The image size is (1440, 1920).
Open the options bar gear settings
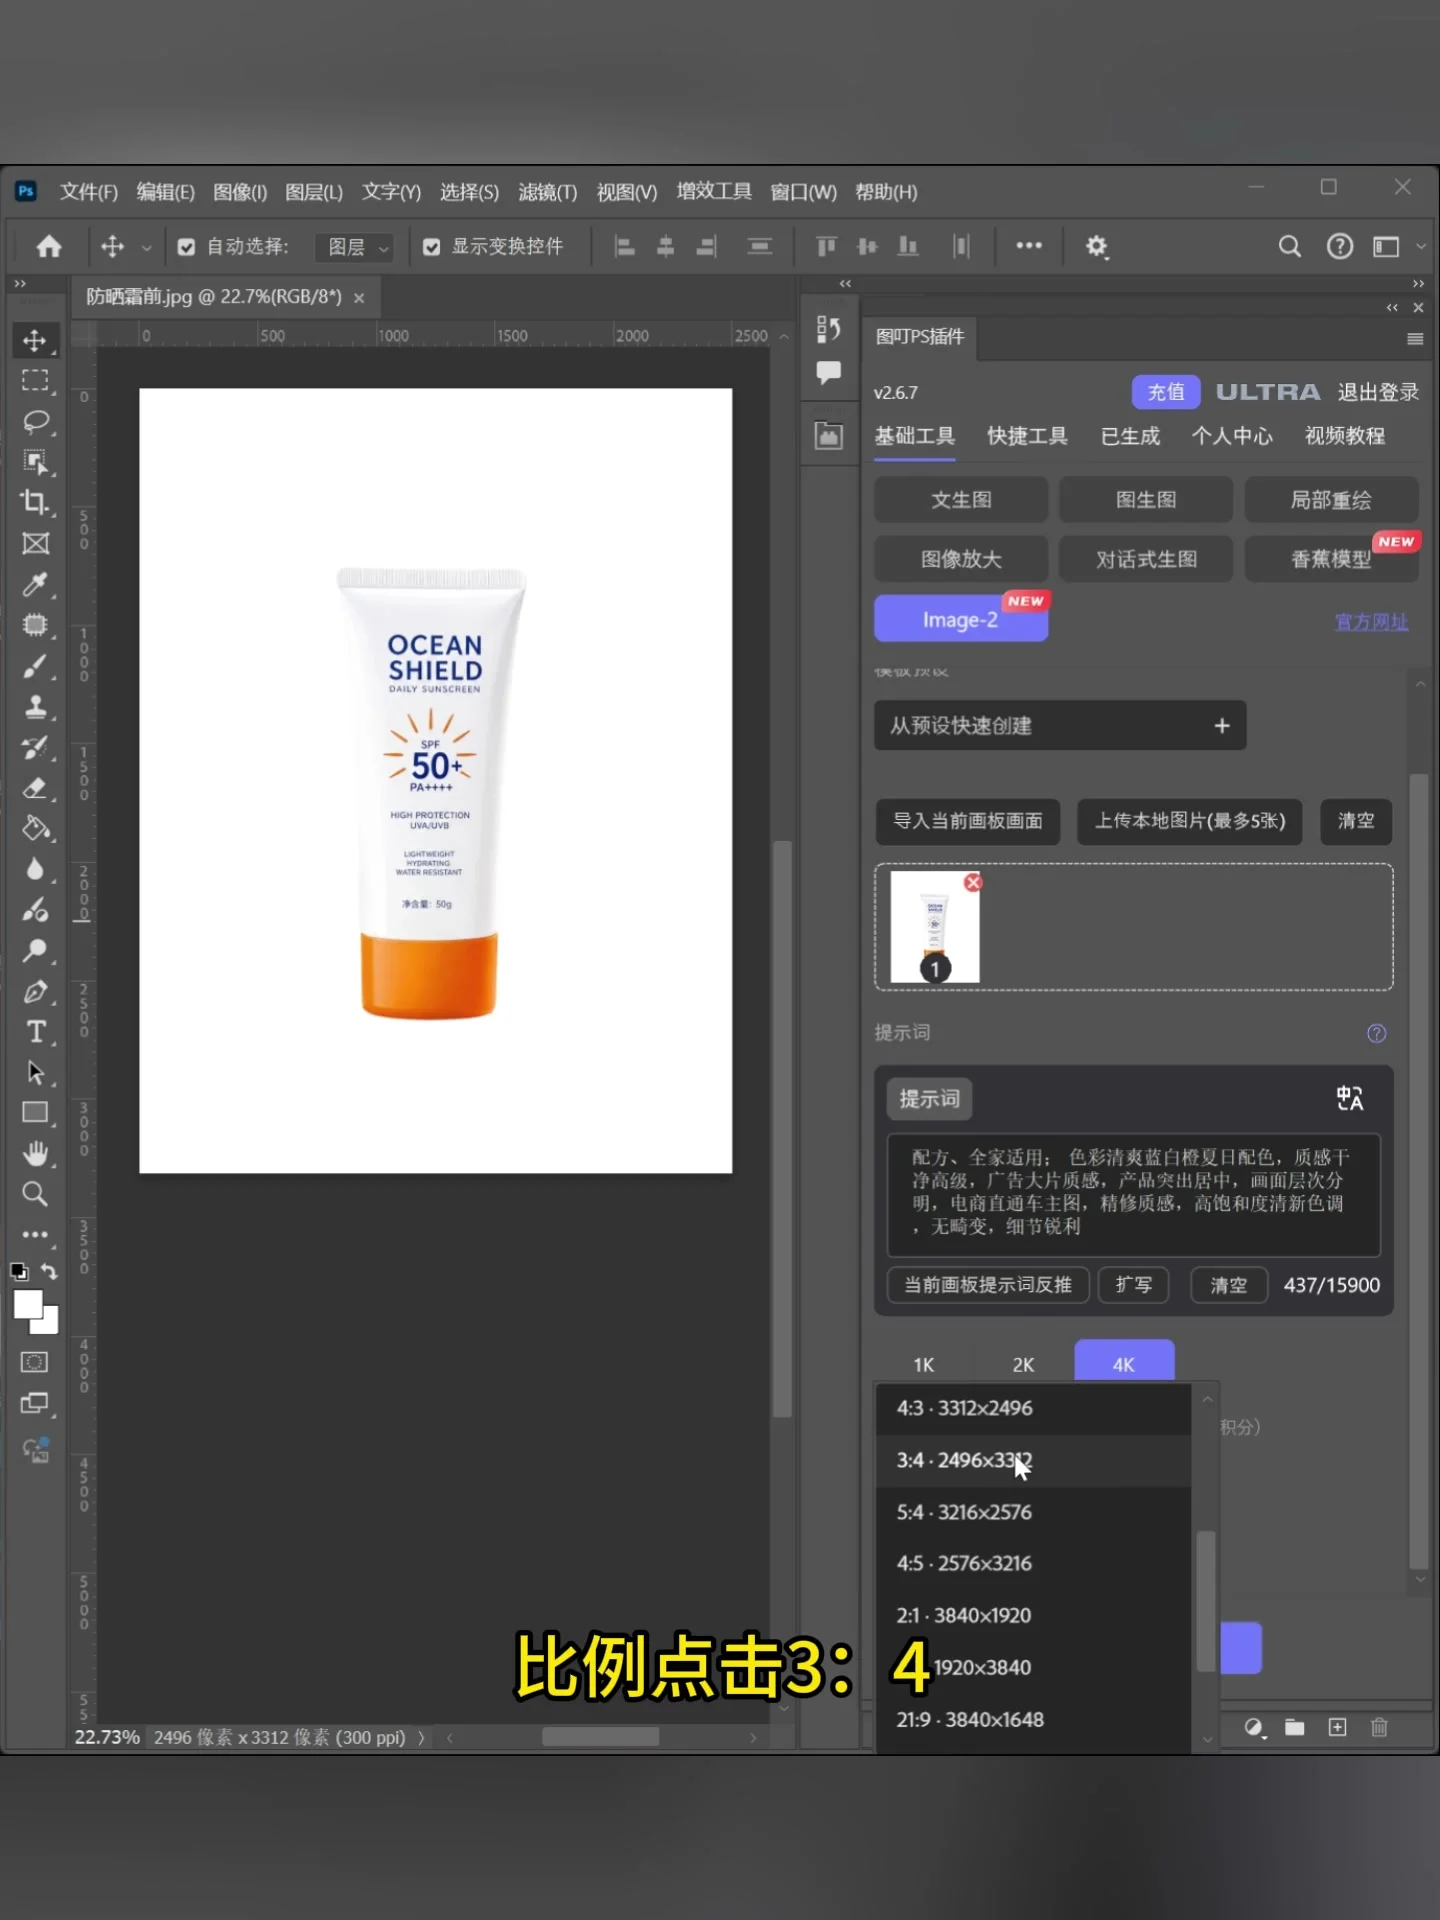pyautogui.click(x=1097, y=246)
